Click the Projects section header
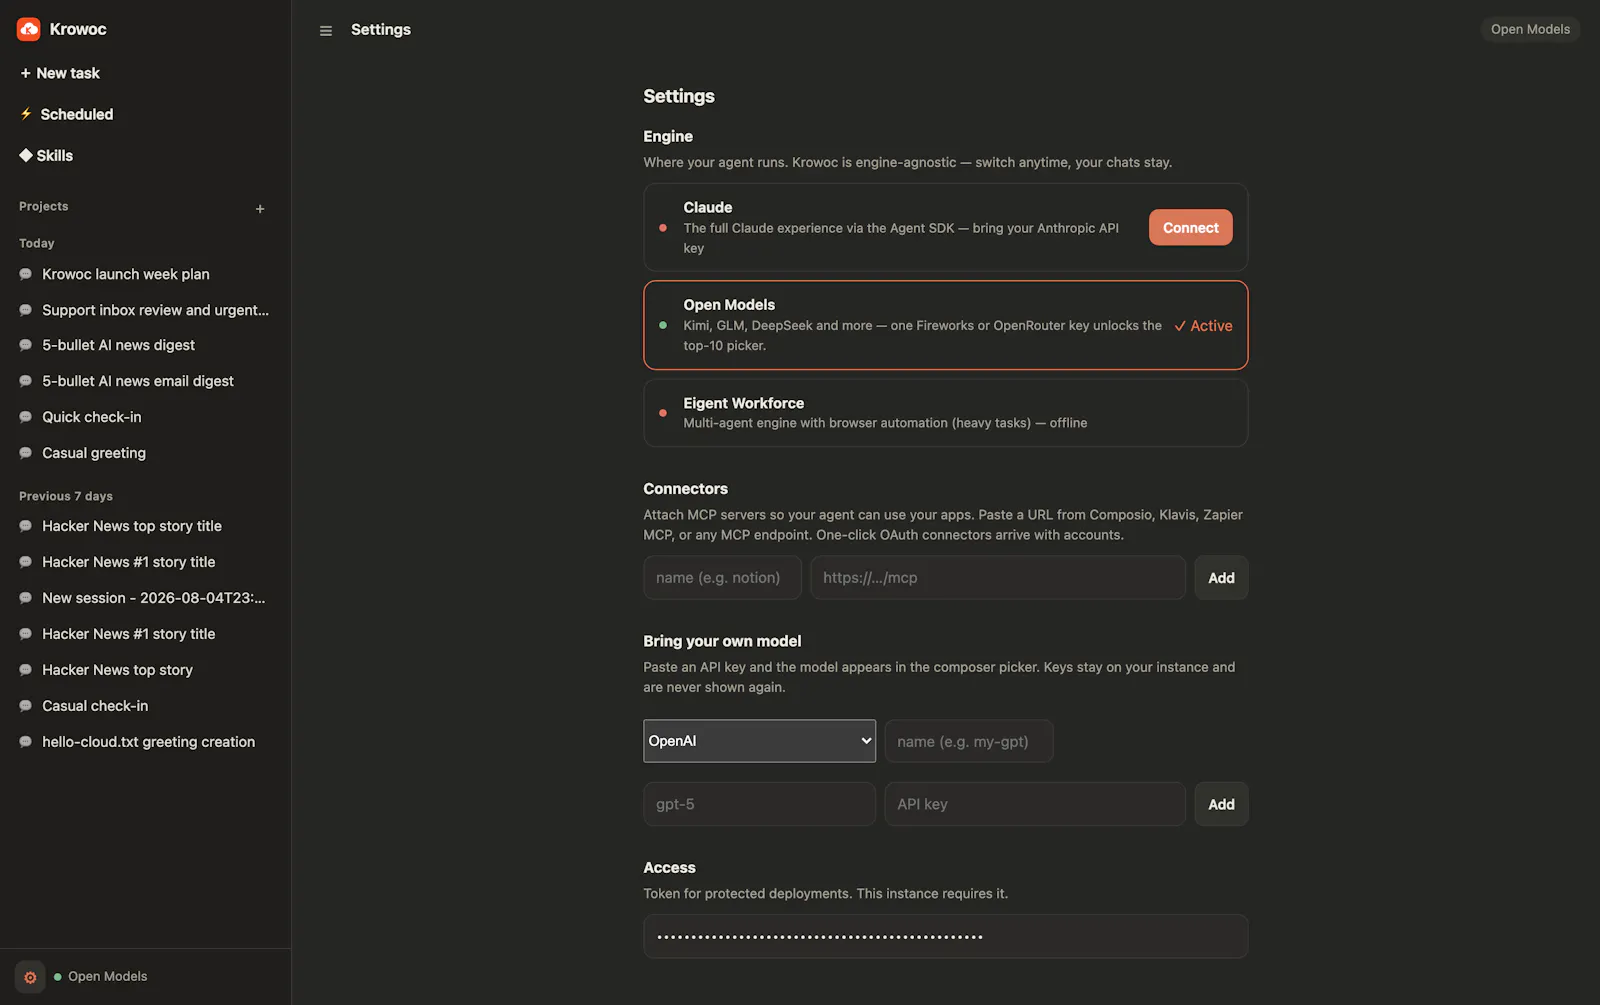 point(44,207)
